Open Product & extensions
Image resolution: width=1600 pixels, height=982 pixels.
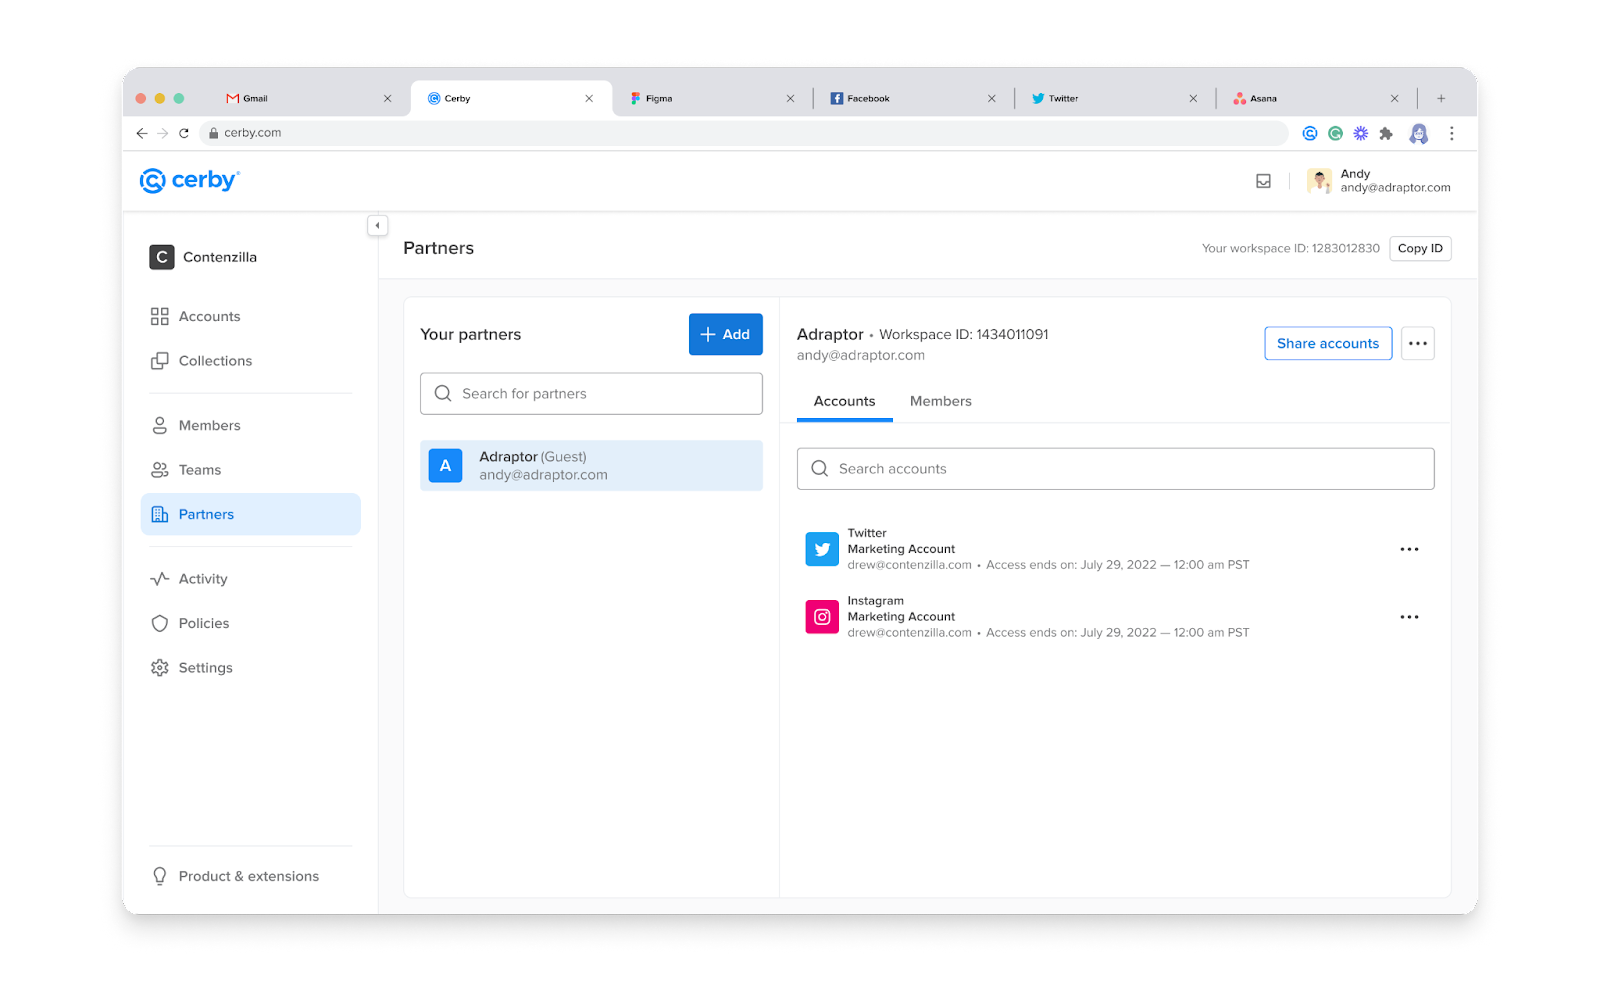click(235, 876)
